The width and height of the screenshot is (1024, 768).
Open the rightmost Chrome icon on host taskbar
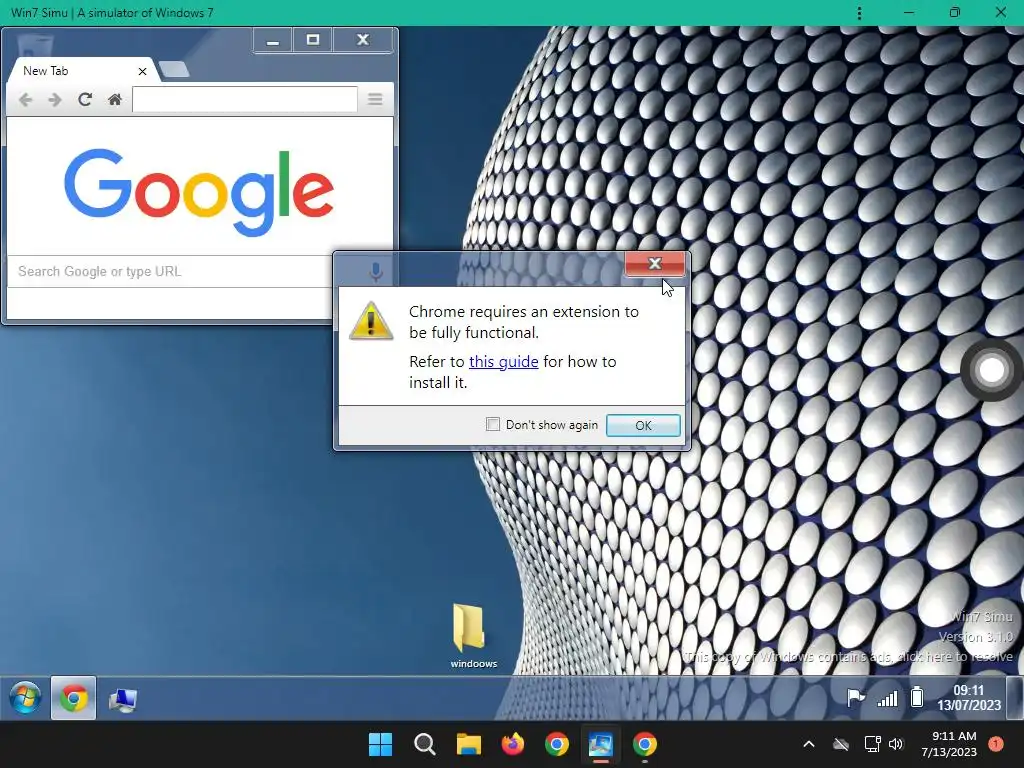click(645, 744)
